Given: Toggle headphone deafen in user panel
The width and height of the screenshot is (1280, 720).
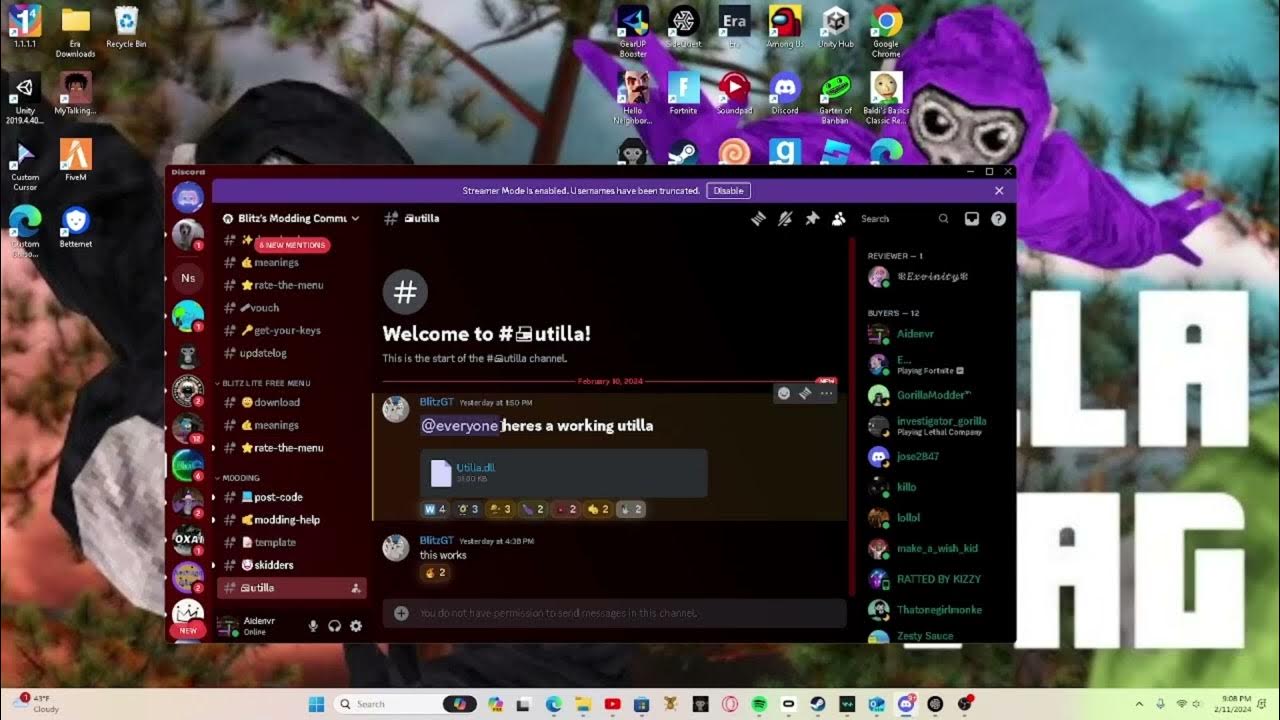Looking at the screenshot, I should pyautogui.click(x=335, y=626).
